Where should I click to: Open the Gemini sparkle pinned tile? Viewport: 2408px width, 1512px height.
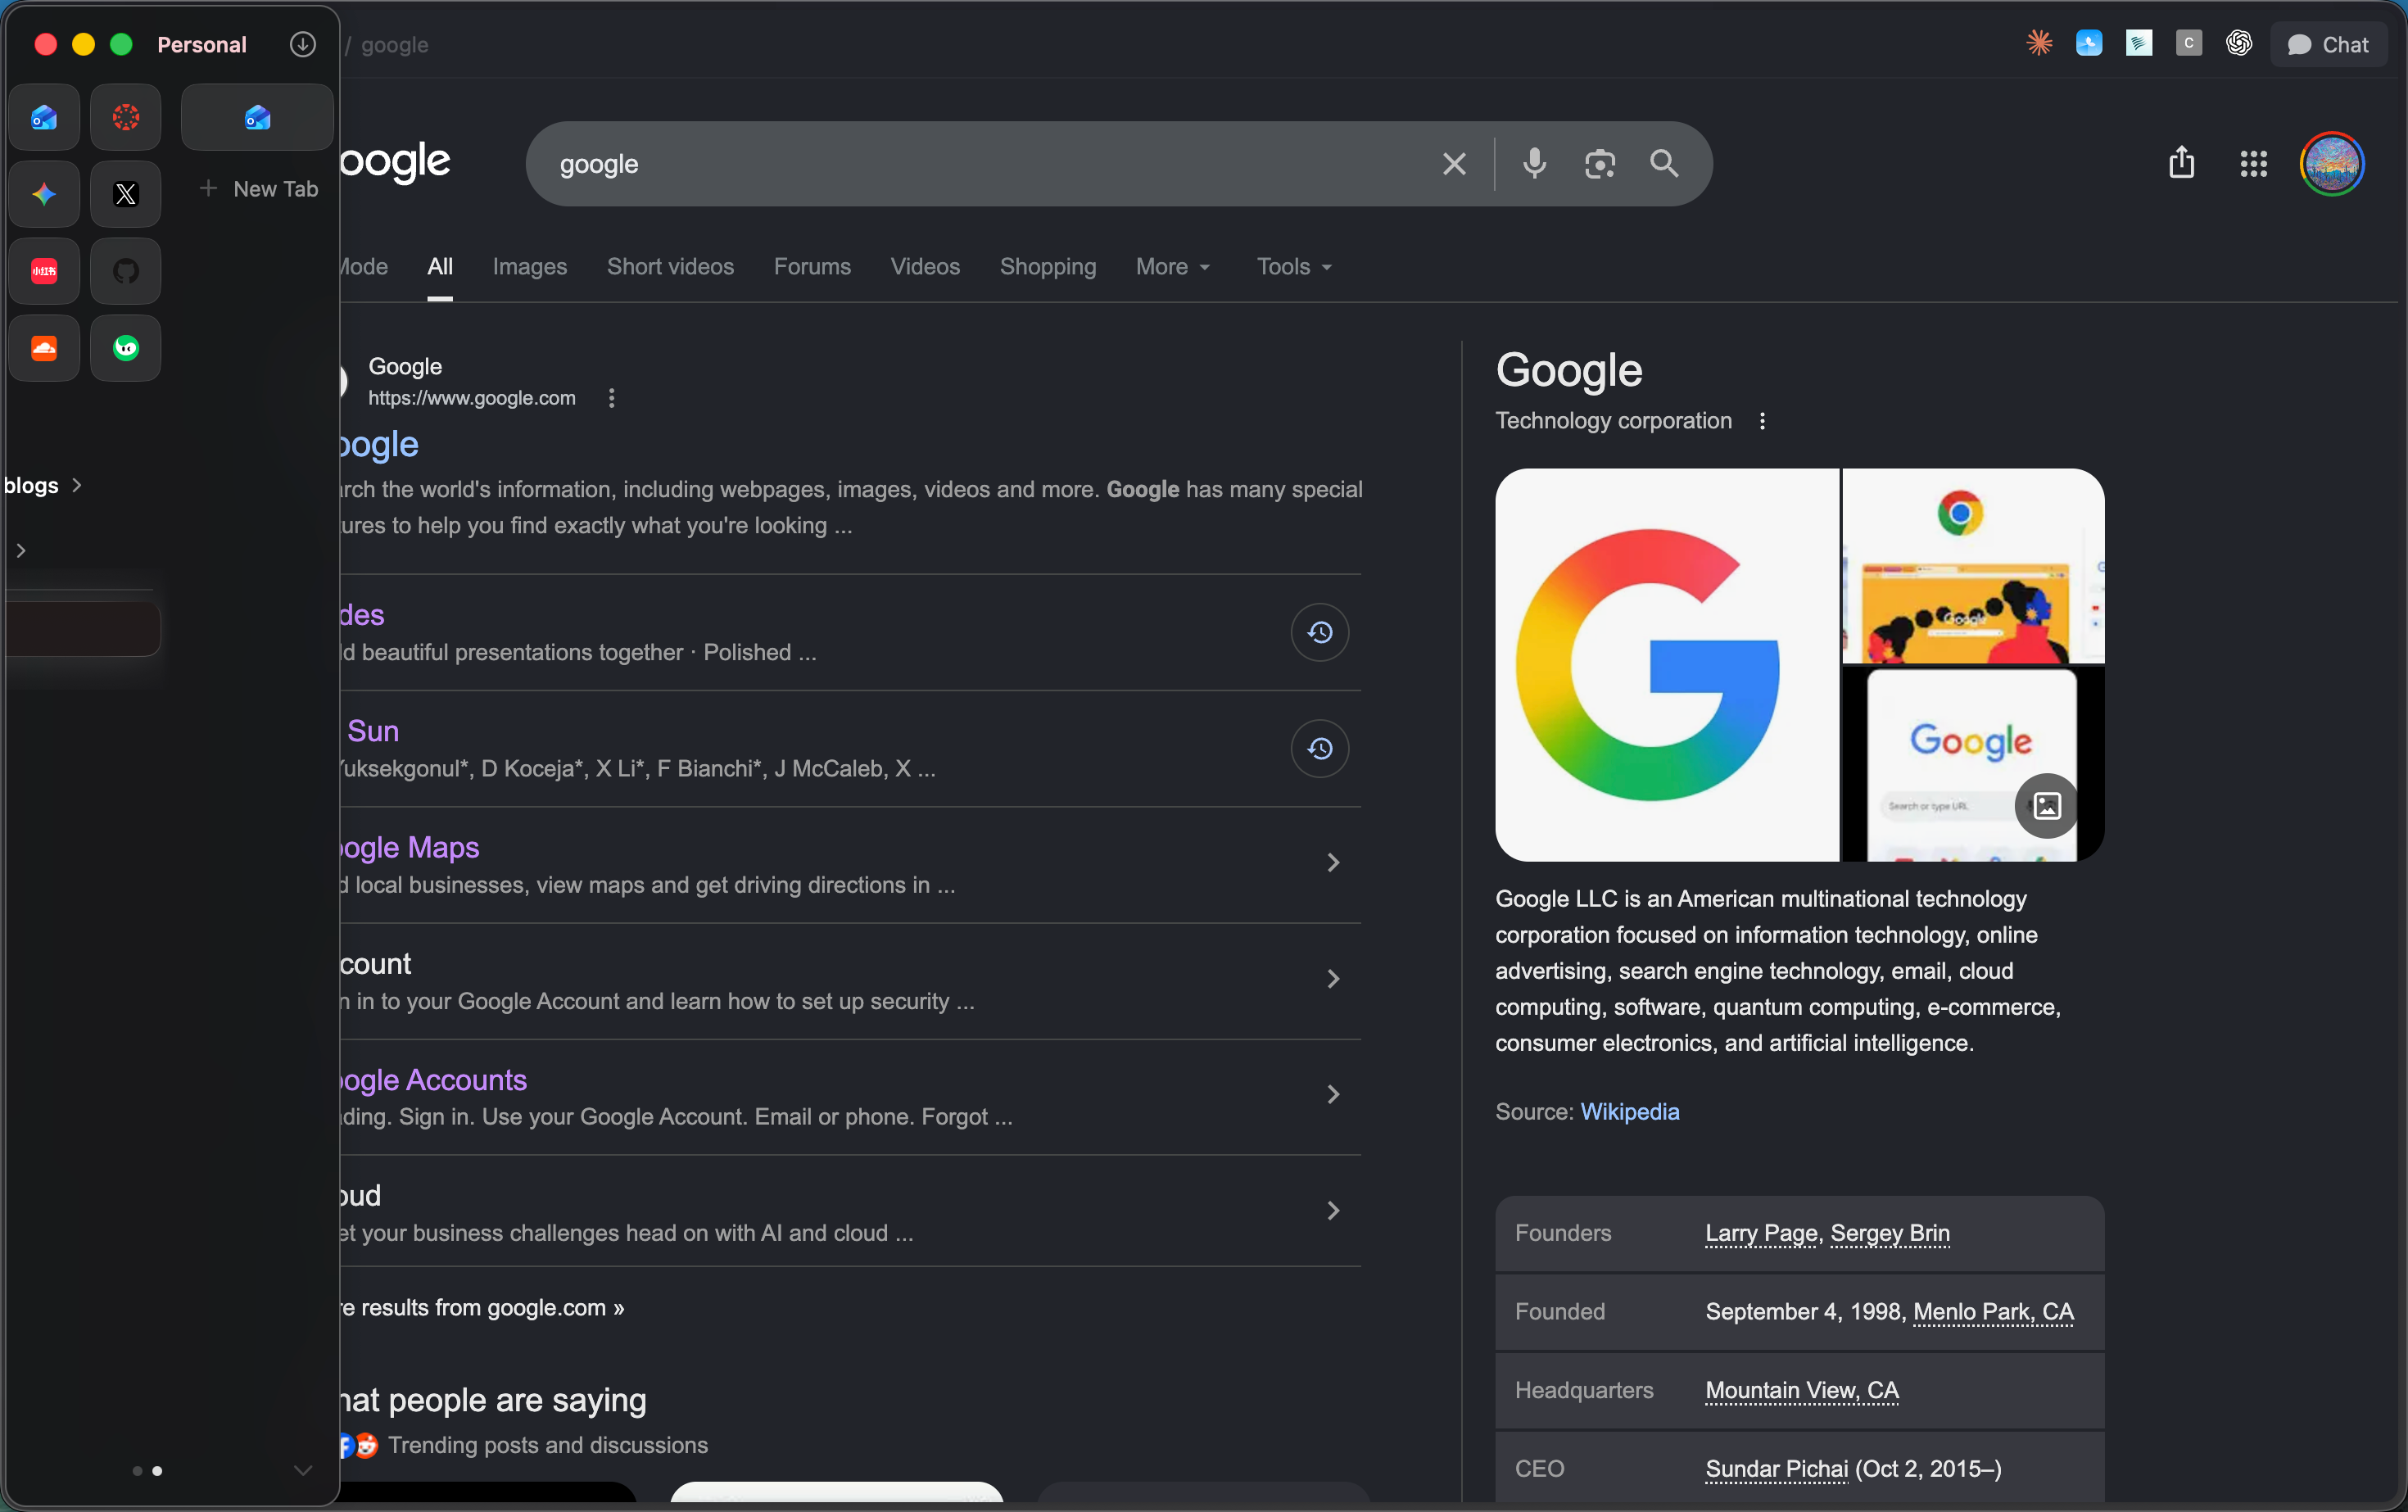pyautogui.click(x=44, y=194)
